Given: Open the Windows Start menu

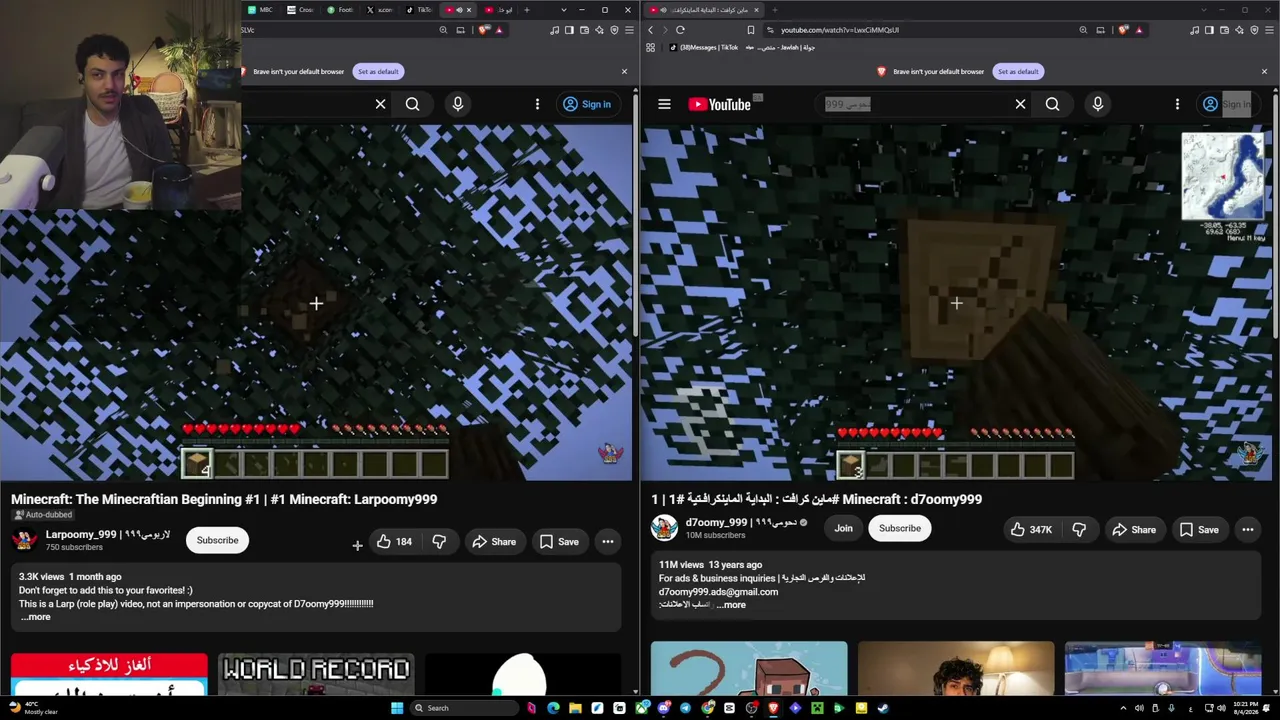Looking at the screenshot, I should point(397,708).
